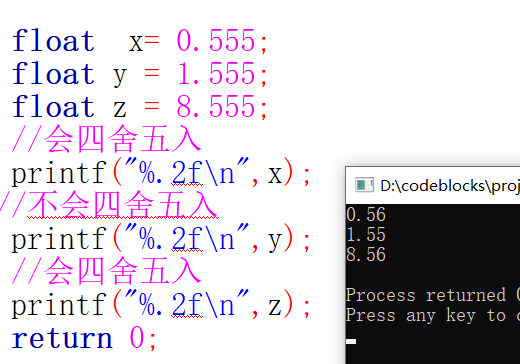Click the code line 'float z = 8.555;'
This screenshot has width=520, height=364.
pyautogui.click(x=140, y=107)
